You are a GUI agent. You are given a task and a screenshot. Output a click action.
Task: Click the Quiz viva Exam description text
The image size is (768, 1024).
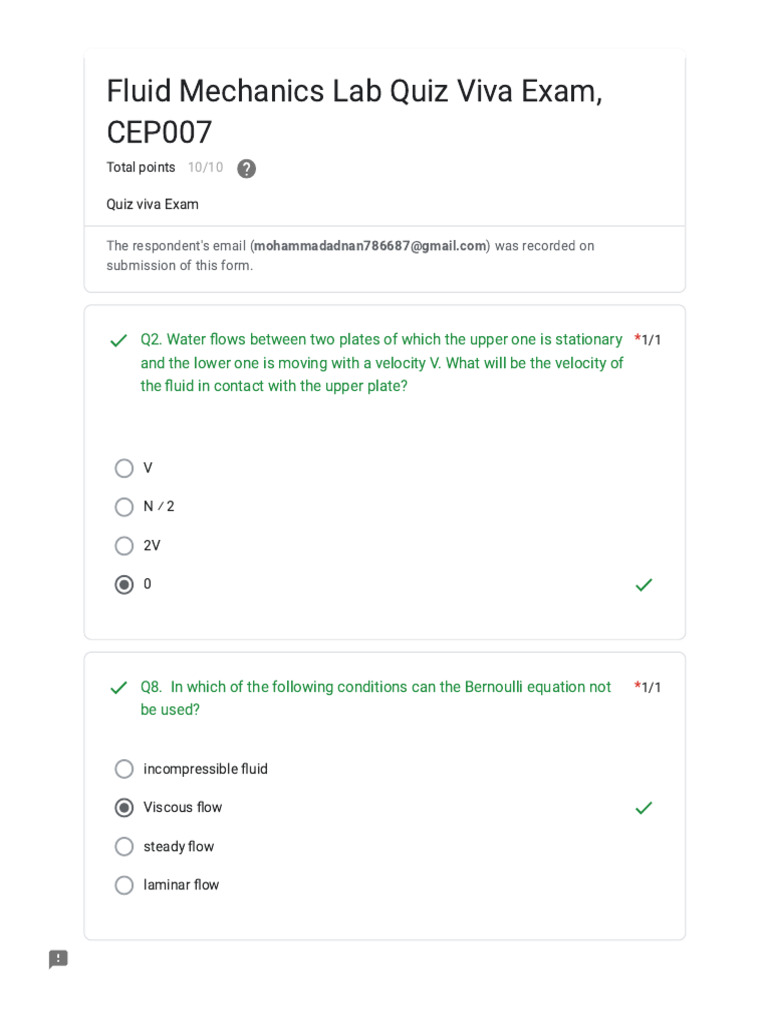click(x=152, y=204)
